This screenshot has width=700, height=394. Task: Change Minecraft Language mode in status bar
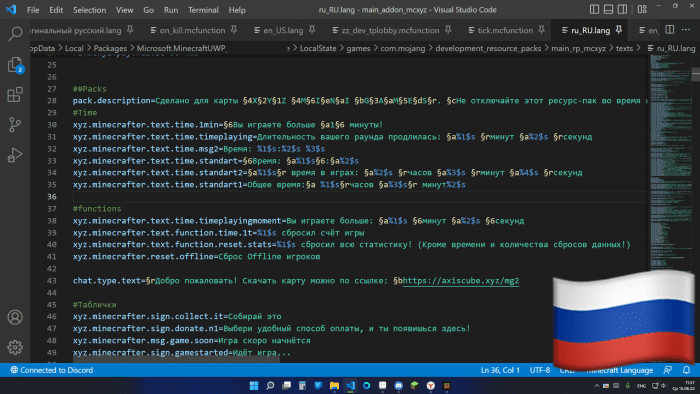(x=620, y=370)
